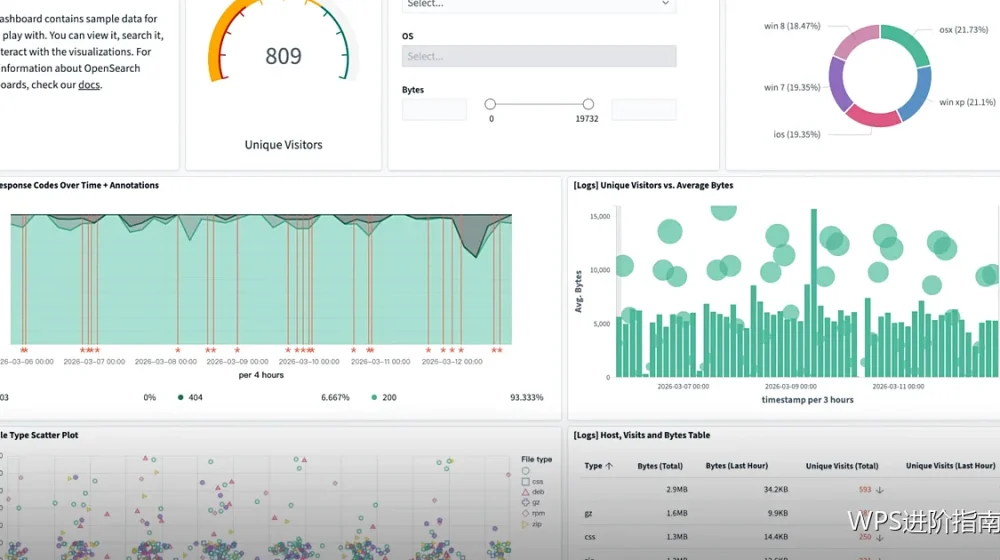Sort by Unique Visits (Total) column header

click(842, 466)
